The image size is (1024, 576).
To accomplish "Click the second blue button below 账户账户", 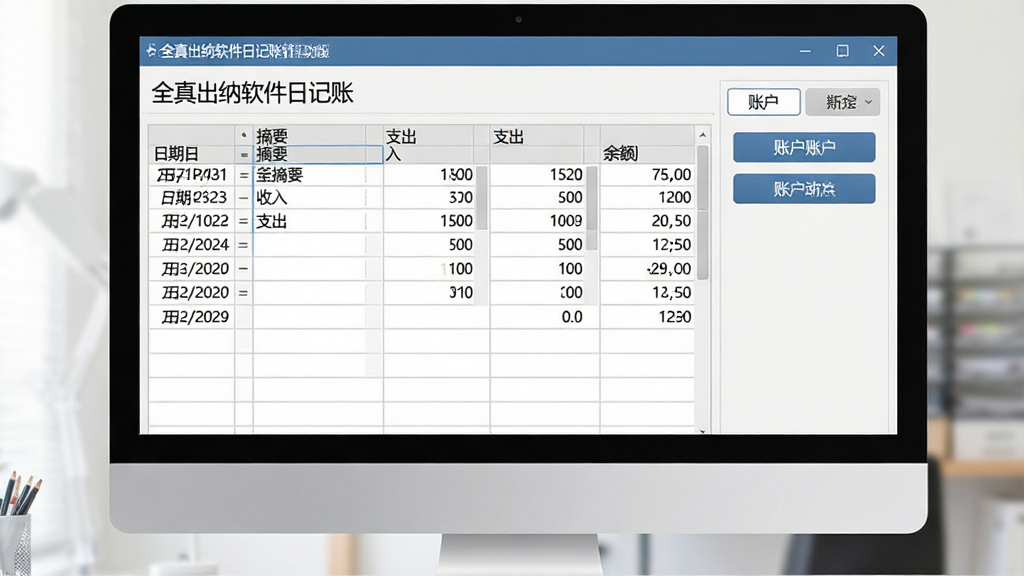I will pos(804,189).
